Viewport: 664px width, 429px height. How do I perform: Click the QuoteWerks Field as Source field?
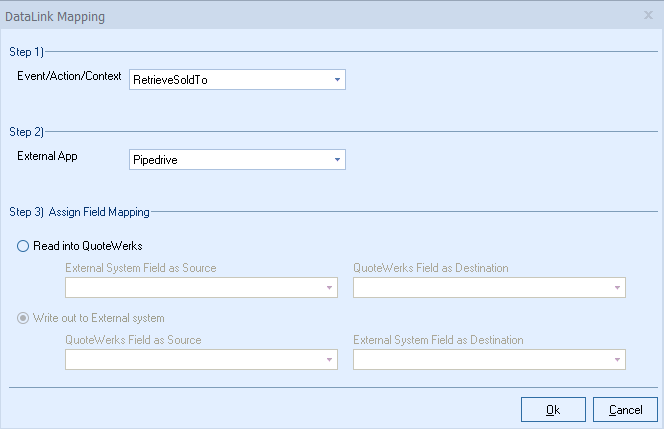click(193, 360)
